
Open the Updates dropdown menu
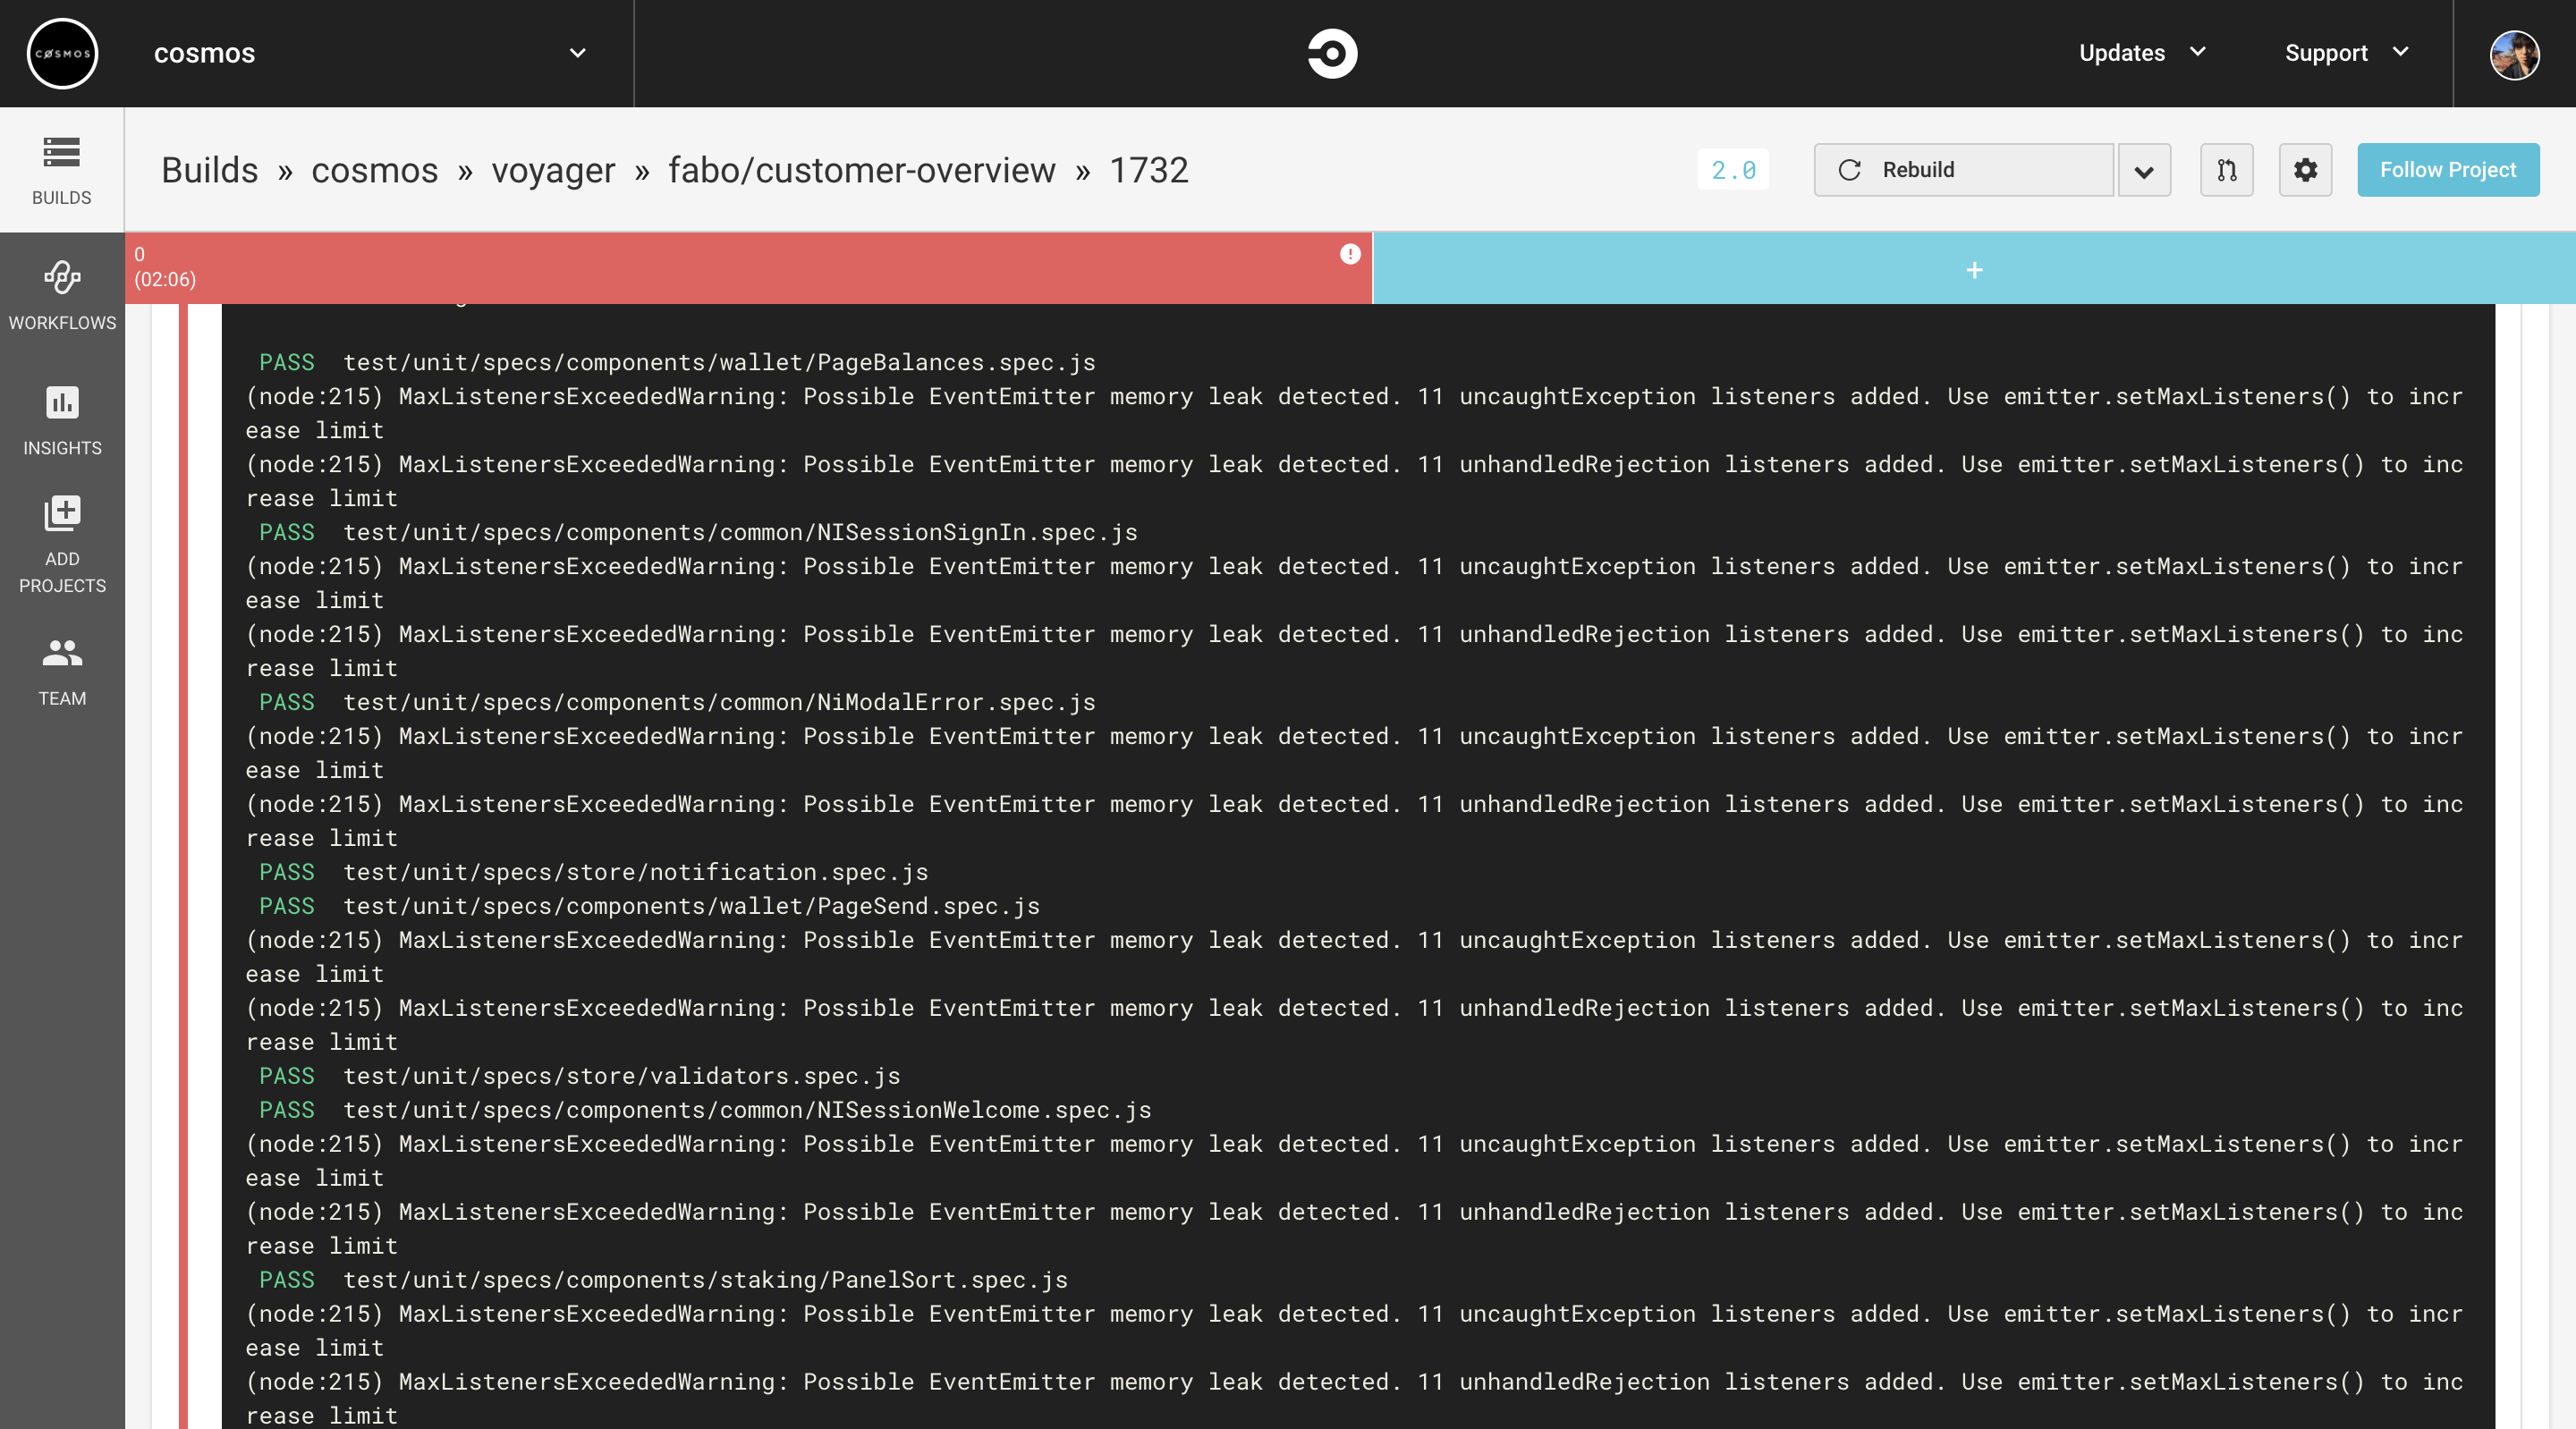(2142, 53)
